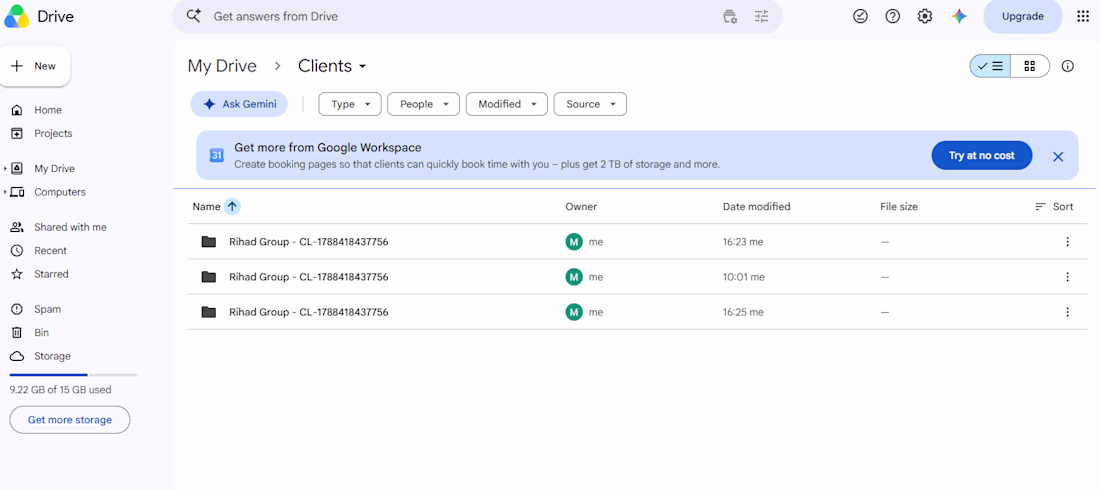Open the Sort options menu

tap(1054, 206)
